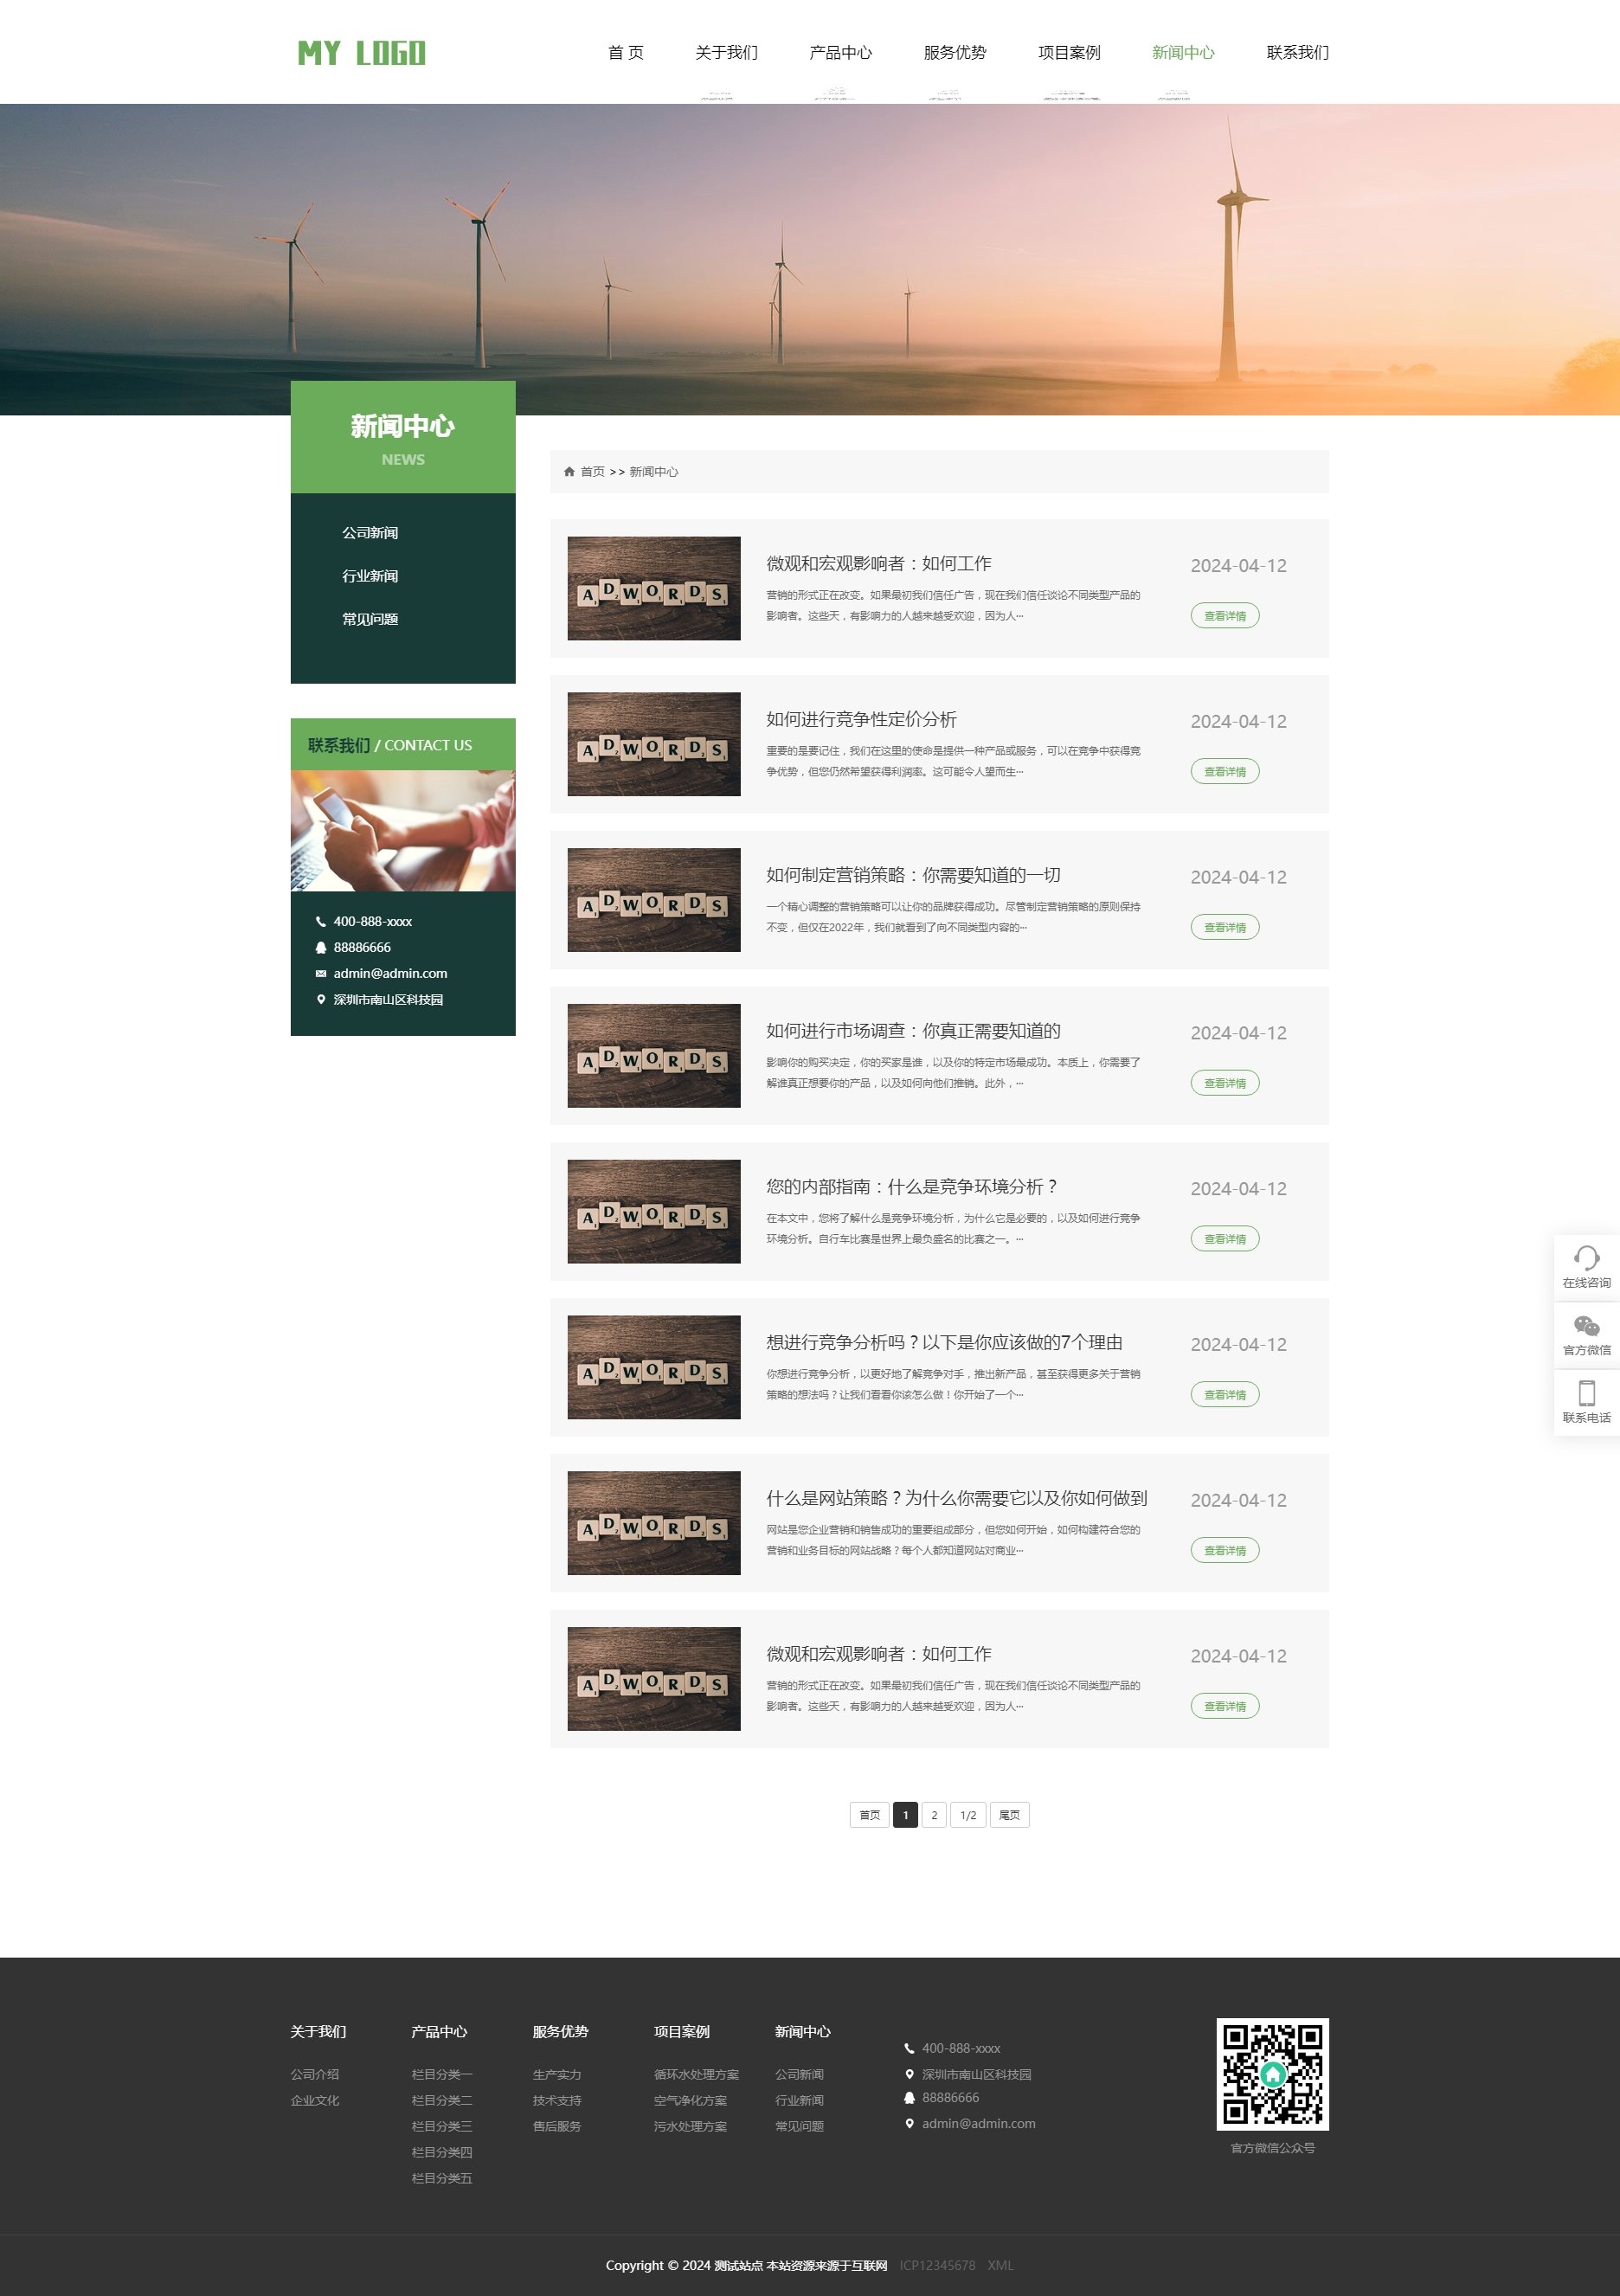Click the online consultation headset icon

coord(1586,1257)
